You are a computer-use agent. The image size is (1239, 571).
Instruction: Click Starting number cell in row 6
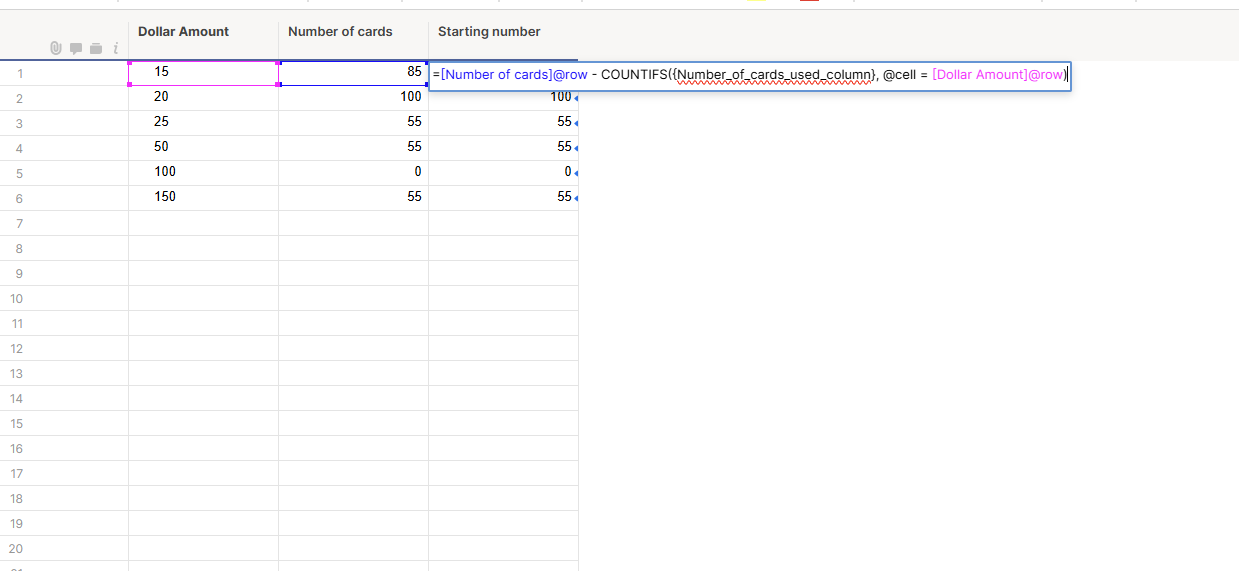(503, 198)
